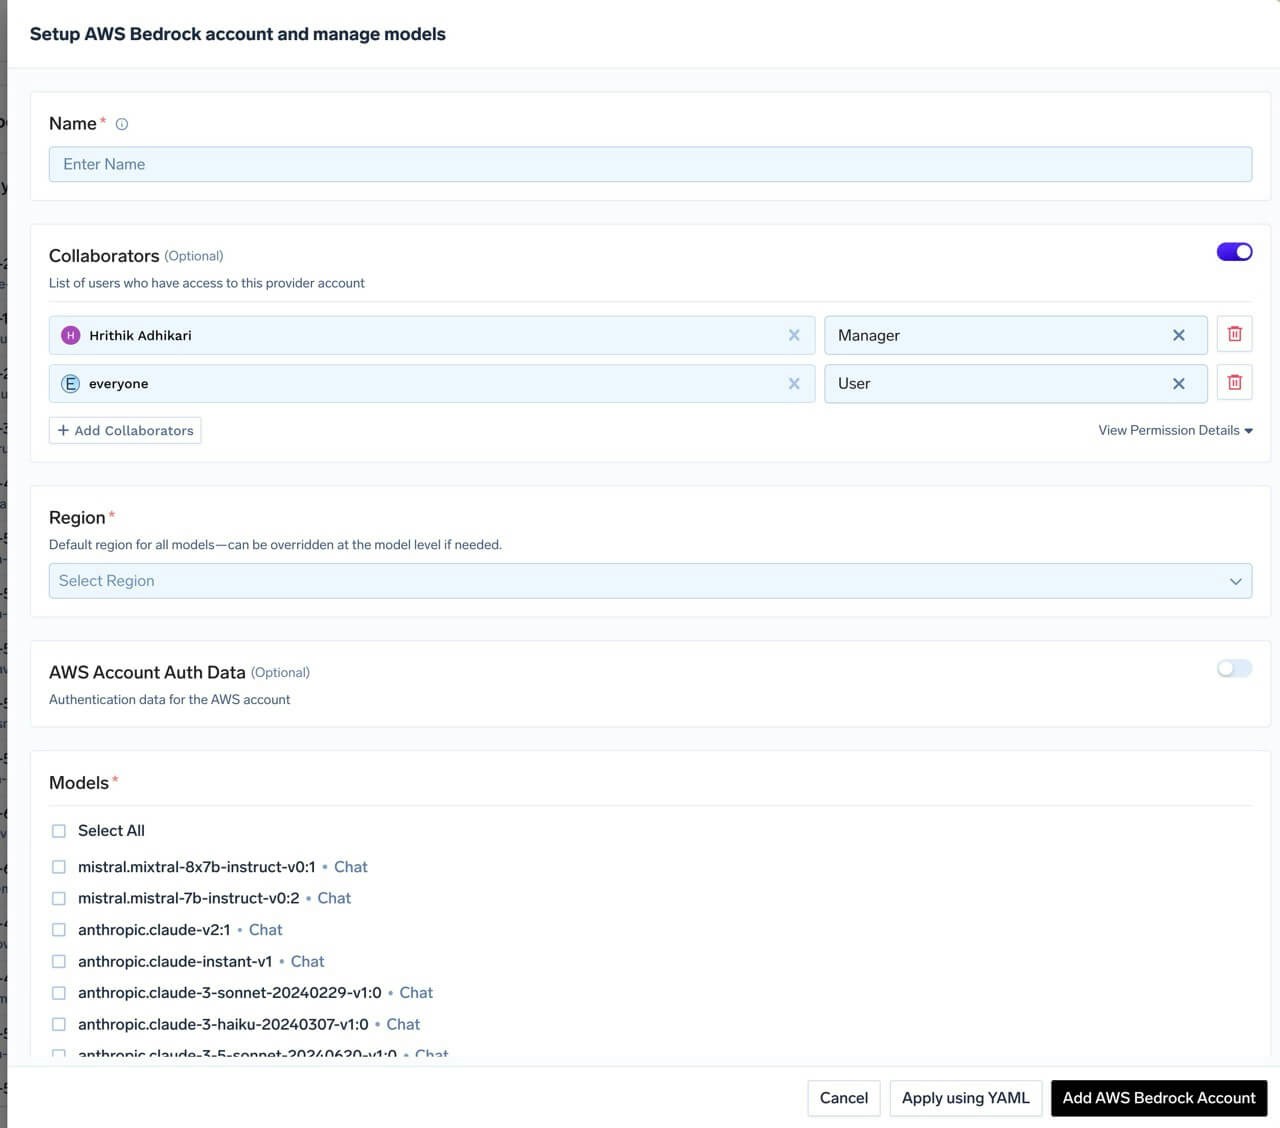Open the Manager role dropdown
1280x1128 pixels.
1015,335
